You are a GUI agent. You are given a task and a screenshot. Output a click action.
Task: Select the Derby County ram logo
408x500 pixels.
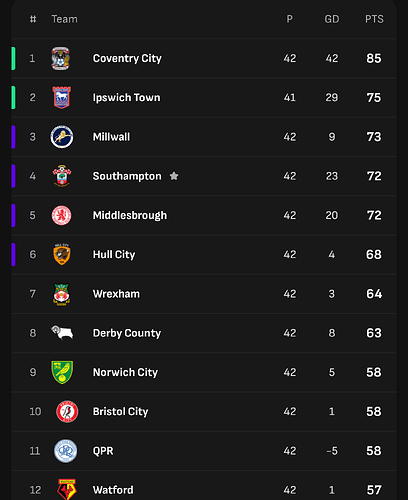62,333
